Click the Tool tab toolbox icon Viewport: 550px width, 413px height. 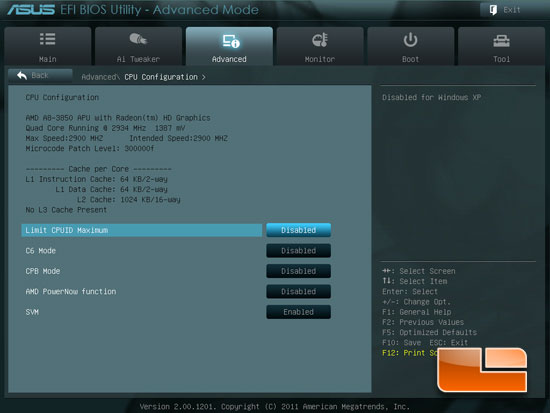point(502,41)
